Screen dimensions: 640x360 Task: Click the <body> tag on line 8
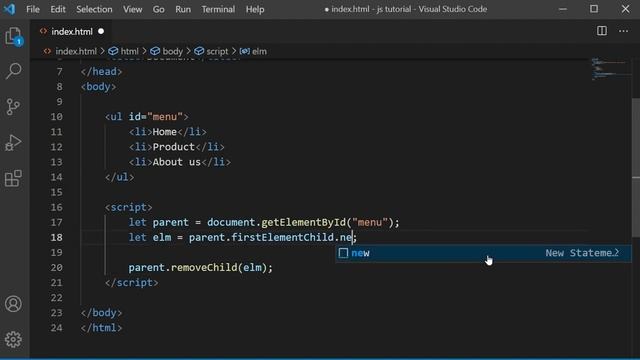click(98, 87)
